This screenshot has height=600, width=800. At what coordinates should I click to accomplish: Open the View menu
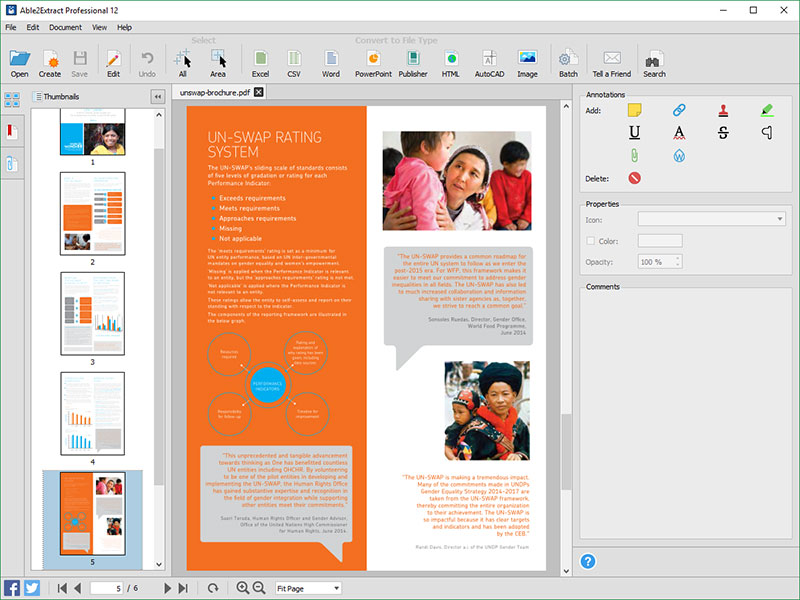coord(99,28)
